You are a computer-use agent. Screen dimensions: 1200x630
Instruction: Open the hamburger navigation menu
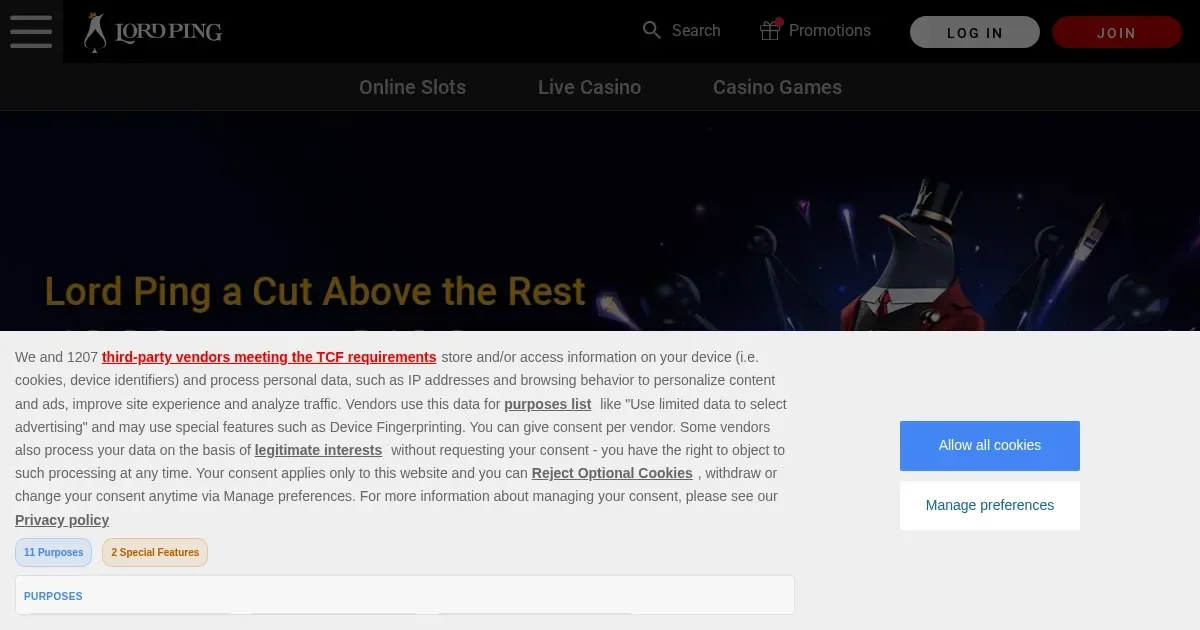[x=31, y=31]
